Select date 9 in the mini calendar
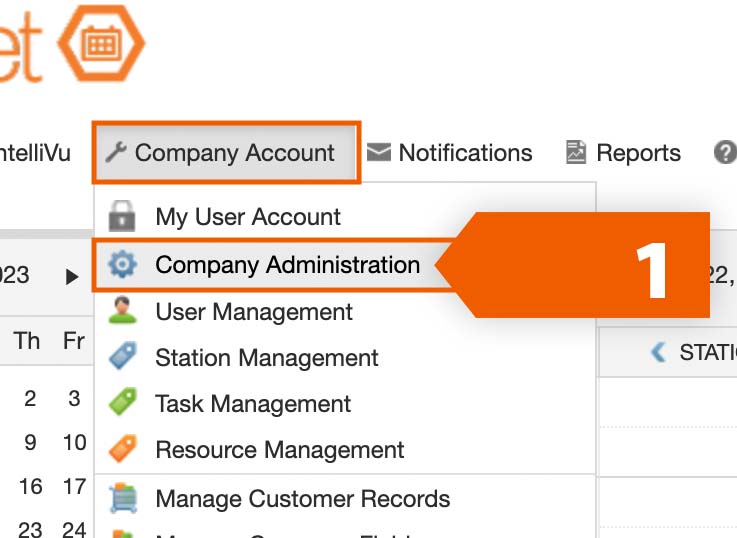 pyautogui.click(x=30, y=443)
